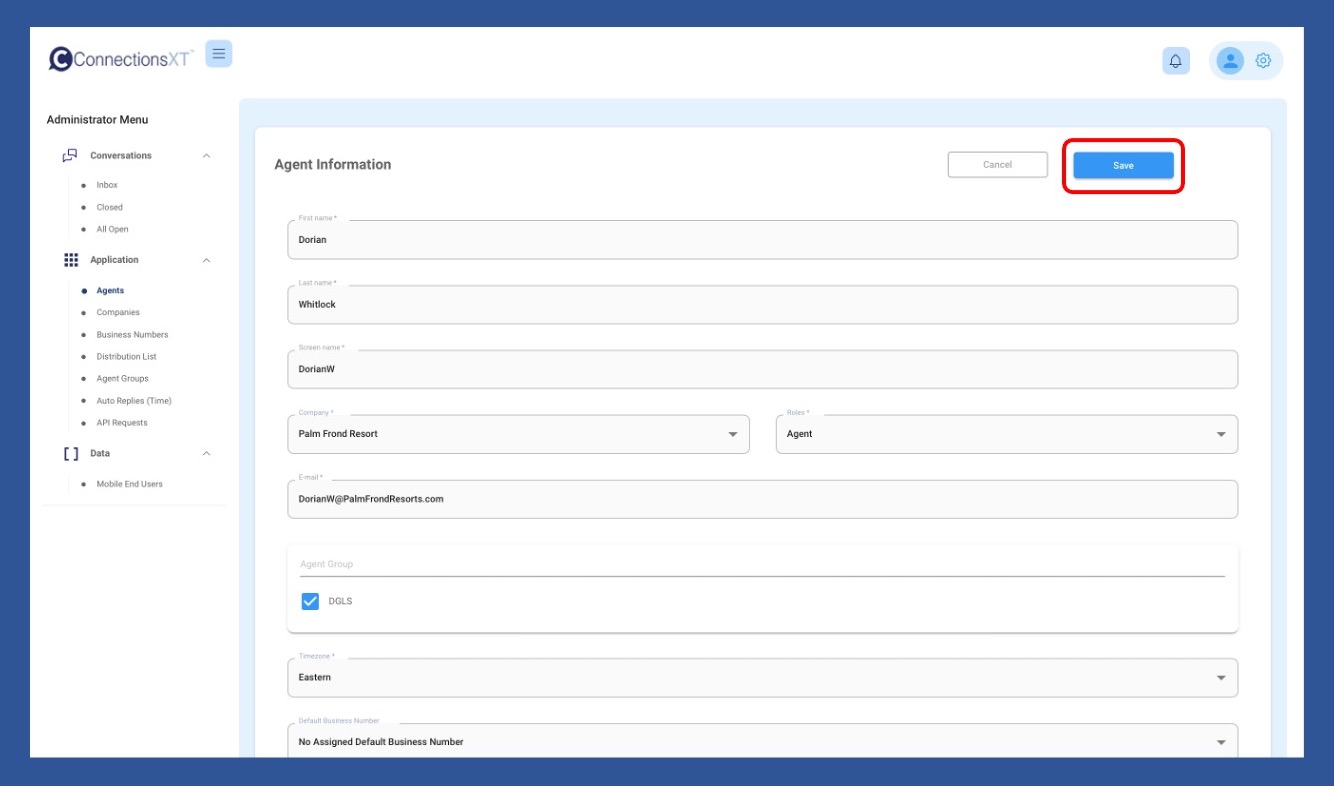The image size is (1334, 786).
Task: Collapse the Conversations menu section
Action: pyautogui.click(x=206, y=156)
